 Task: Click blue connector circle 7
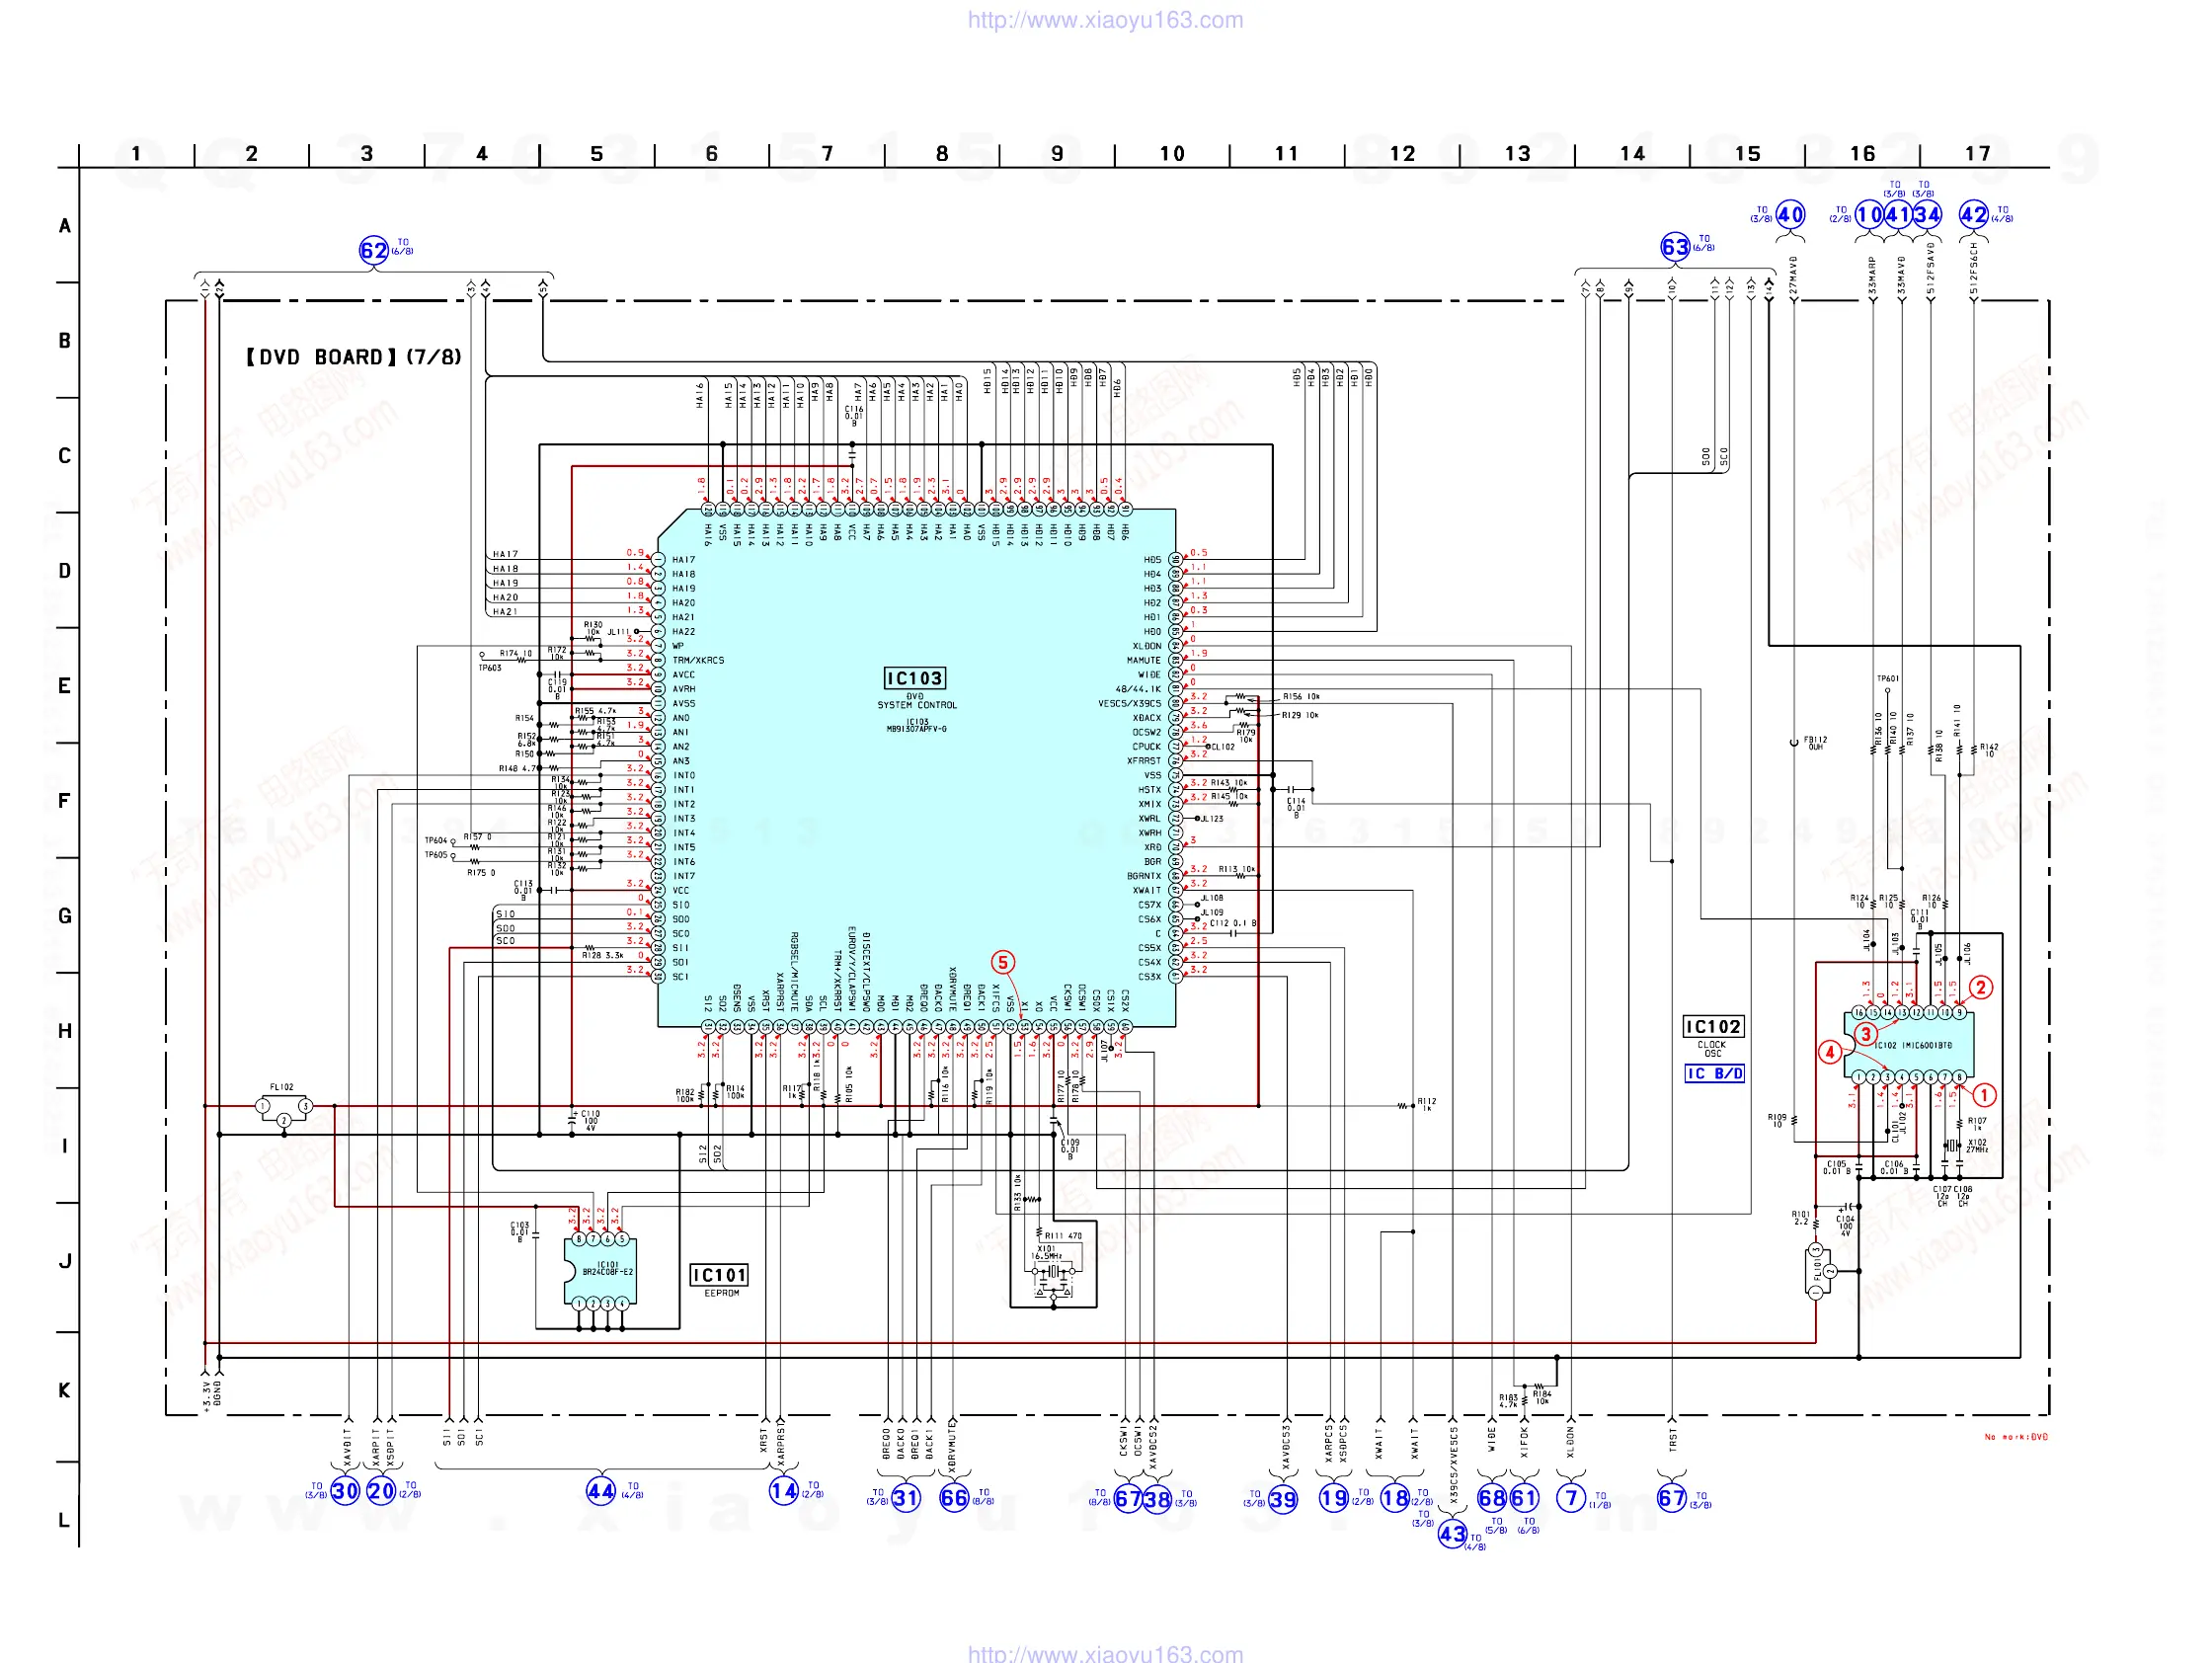click(x=1571, y=1498)
